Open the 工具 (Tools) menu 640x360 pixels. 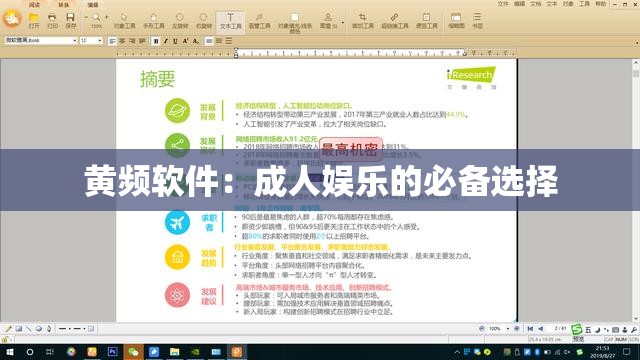click(584, 4)
